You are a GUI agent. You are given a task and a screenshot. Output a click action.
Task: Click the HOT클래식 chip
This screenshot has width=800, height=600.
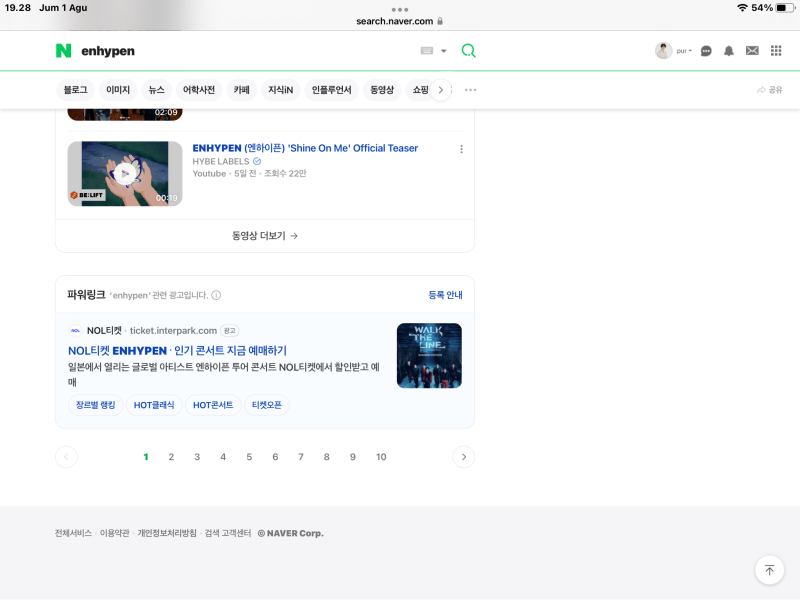pos(154,405)
